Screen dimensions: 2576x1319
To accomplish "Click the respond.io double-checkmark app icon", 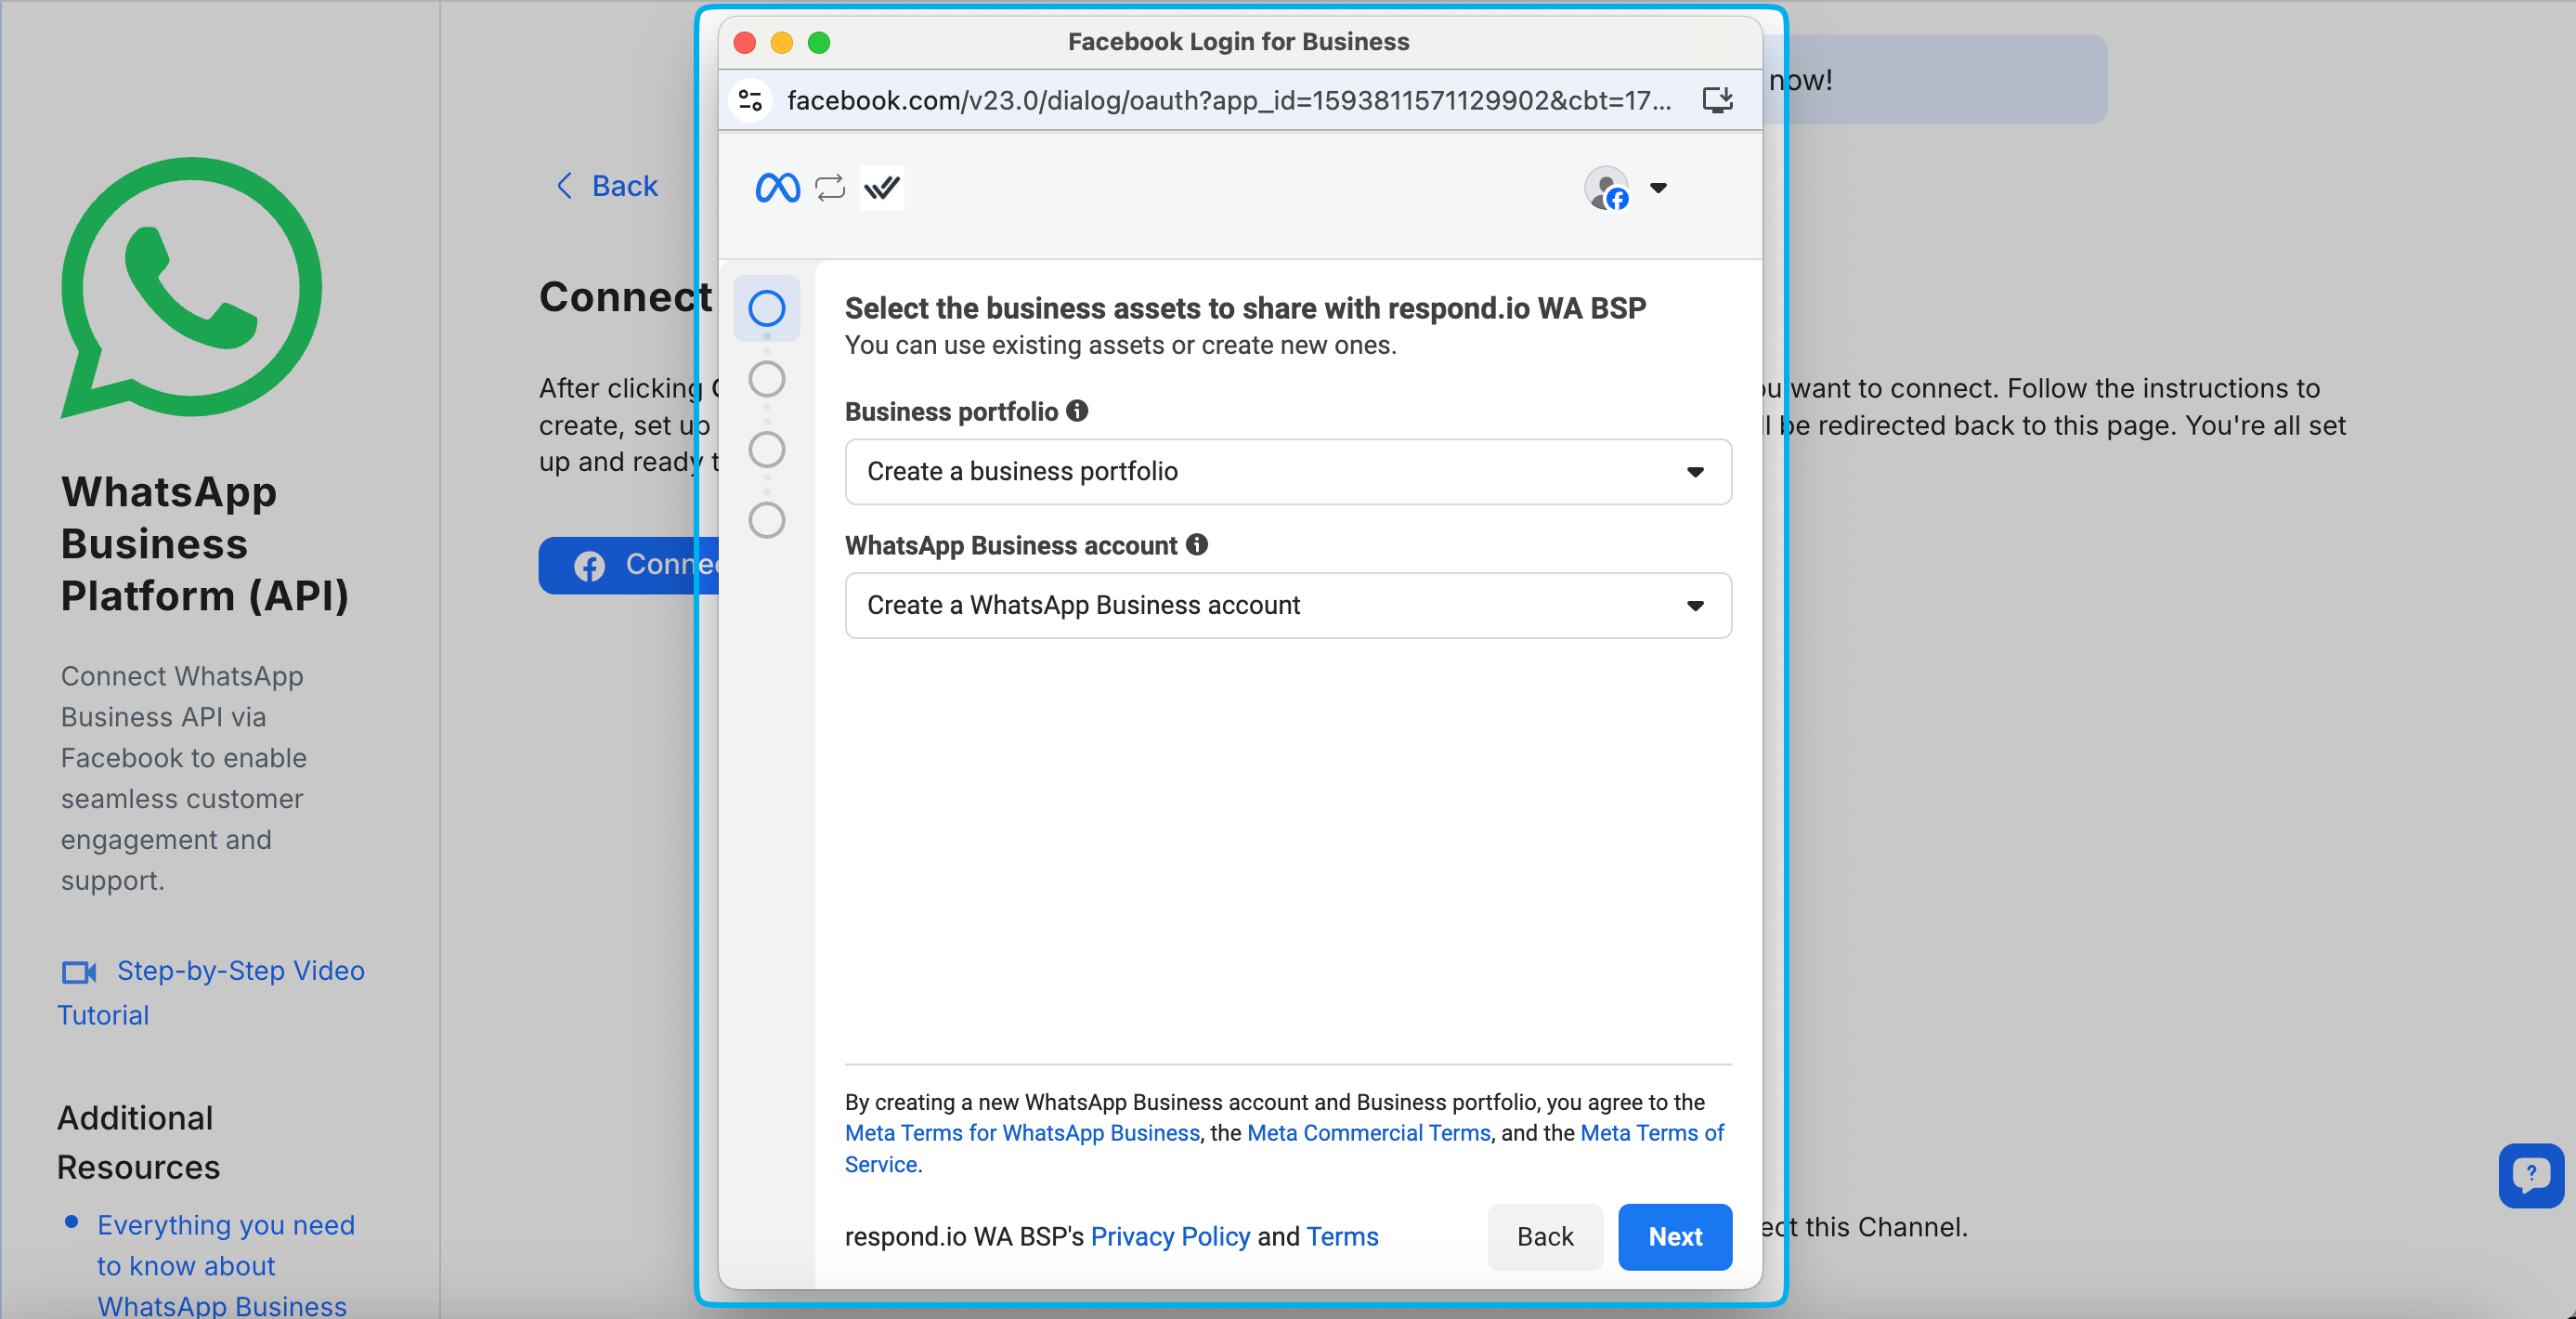I will coord(882,187).
